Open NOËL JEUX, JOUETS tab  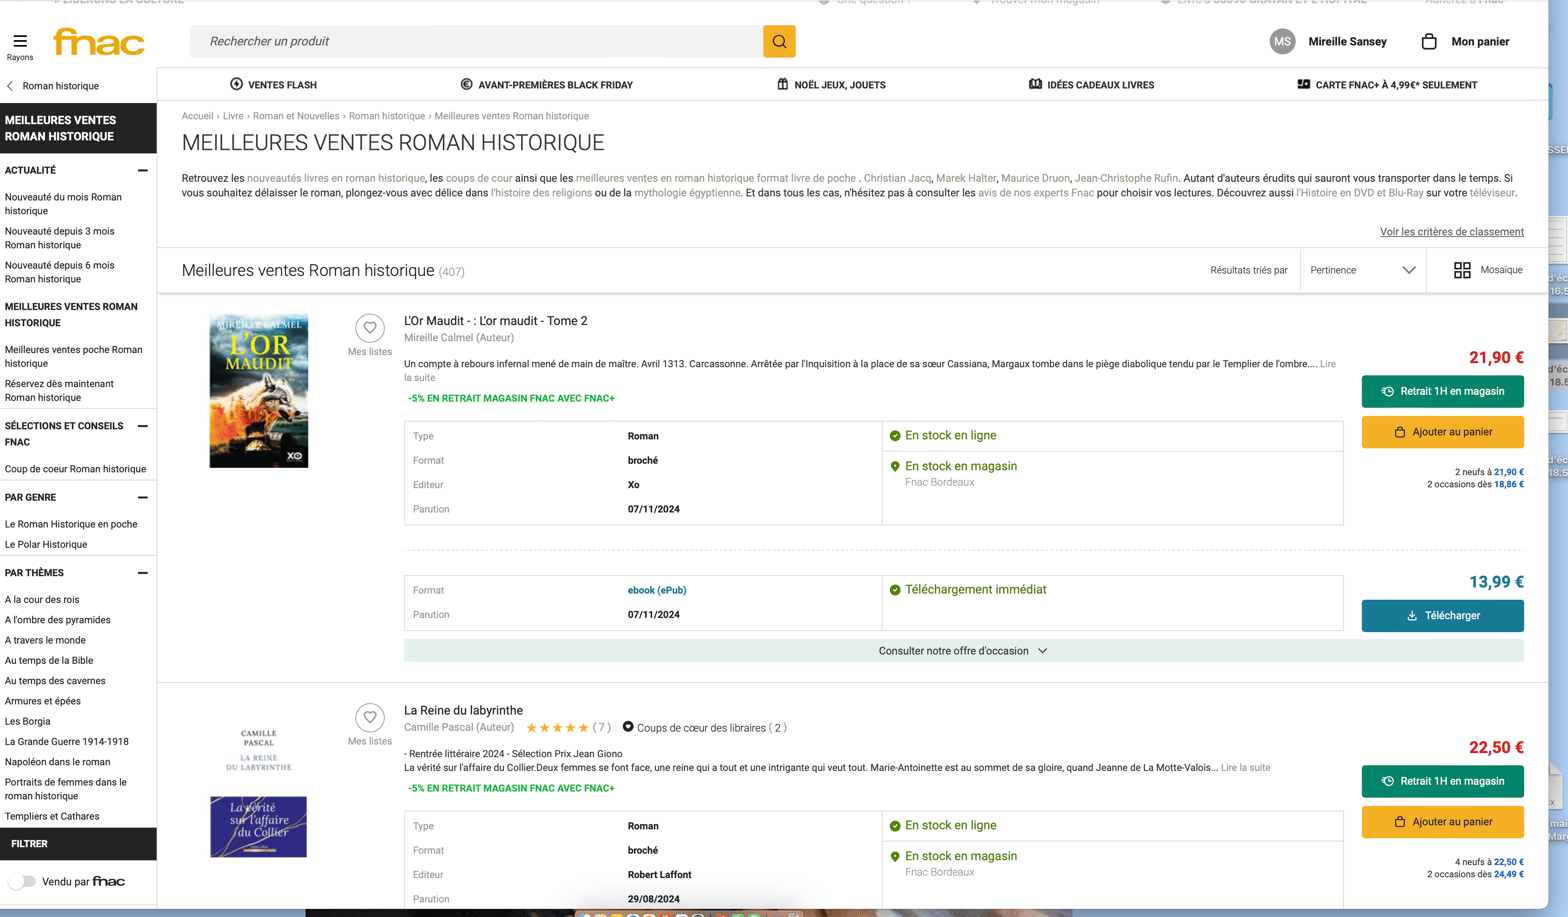click(x=831, y=85)
